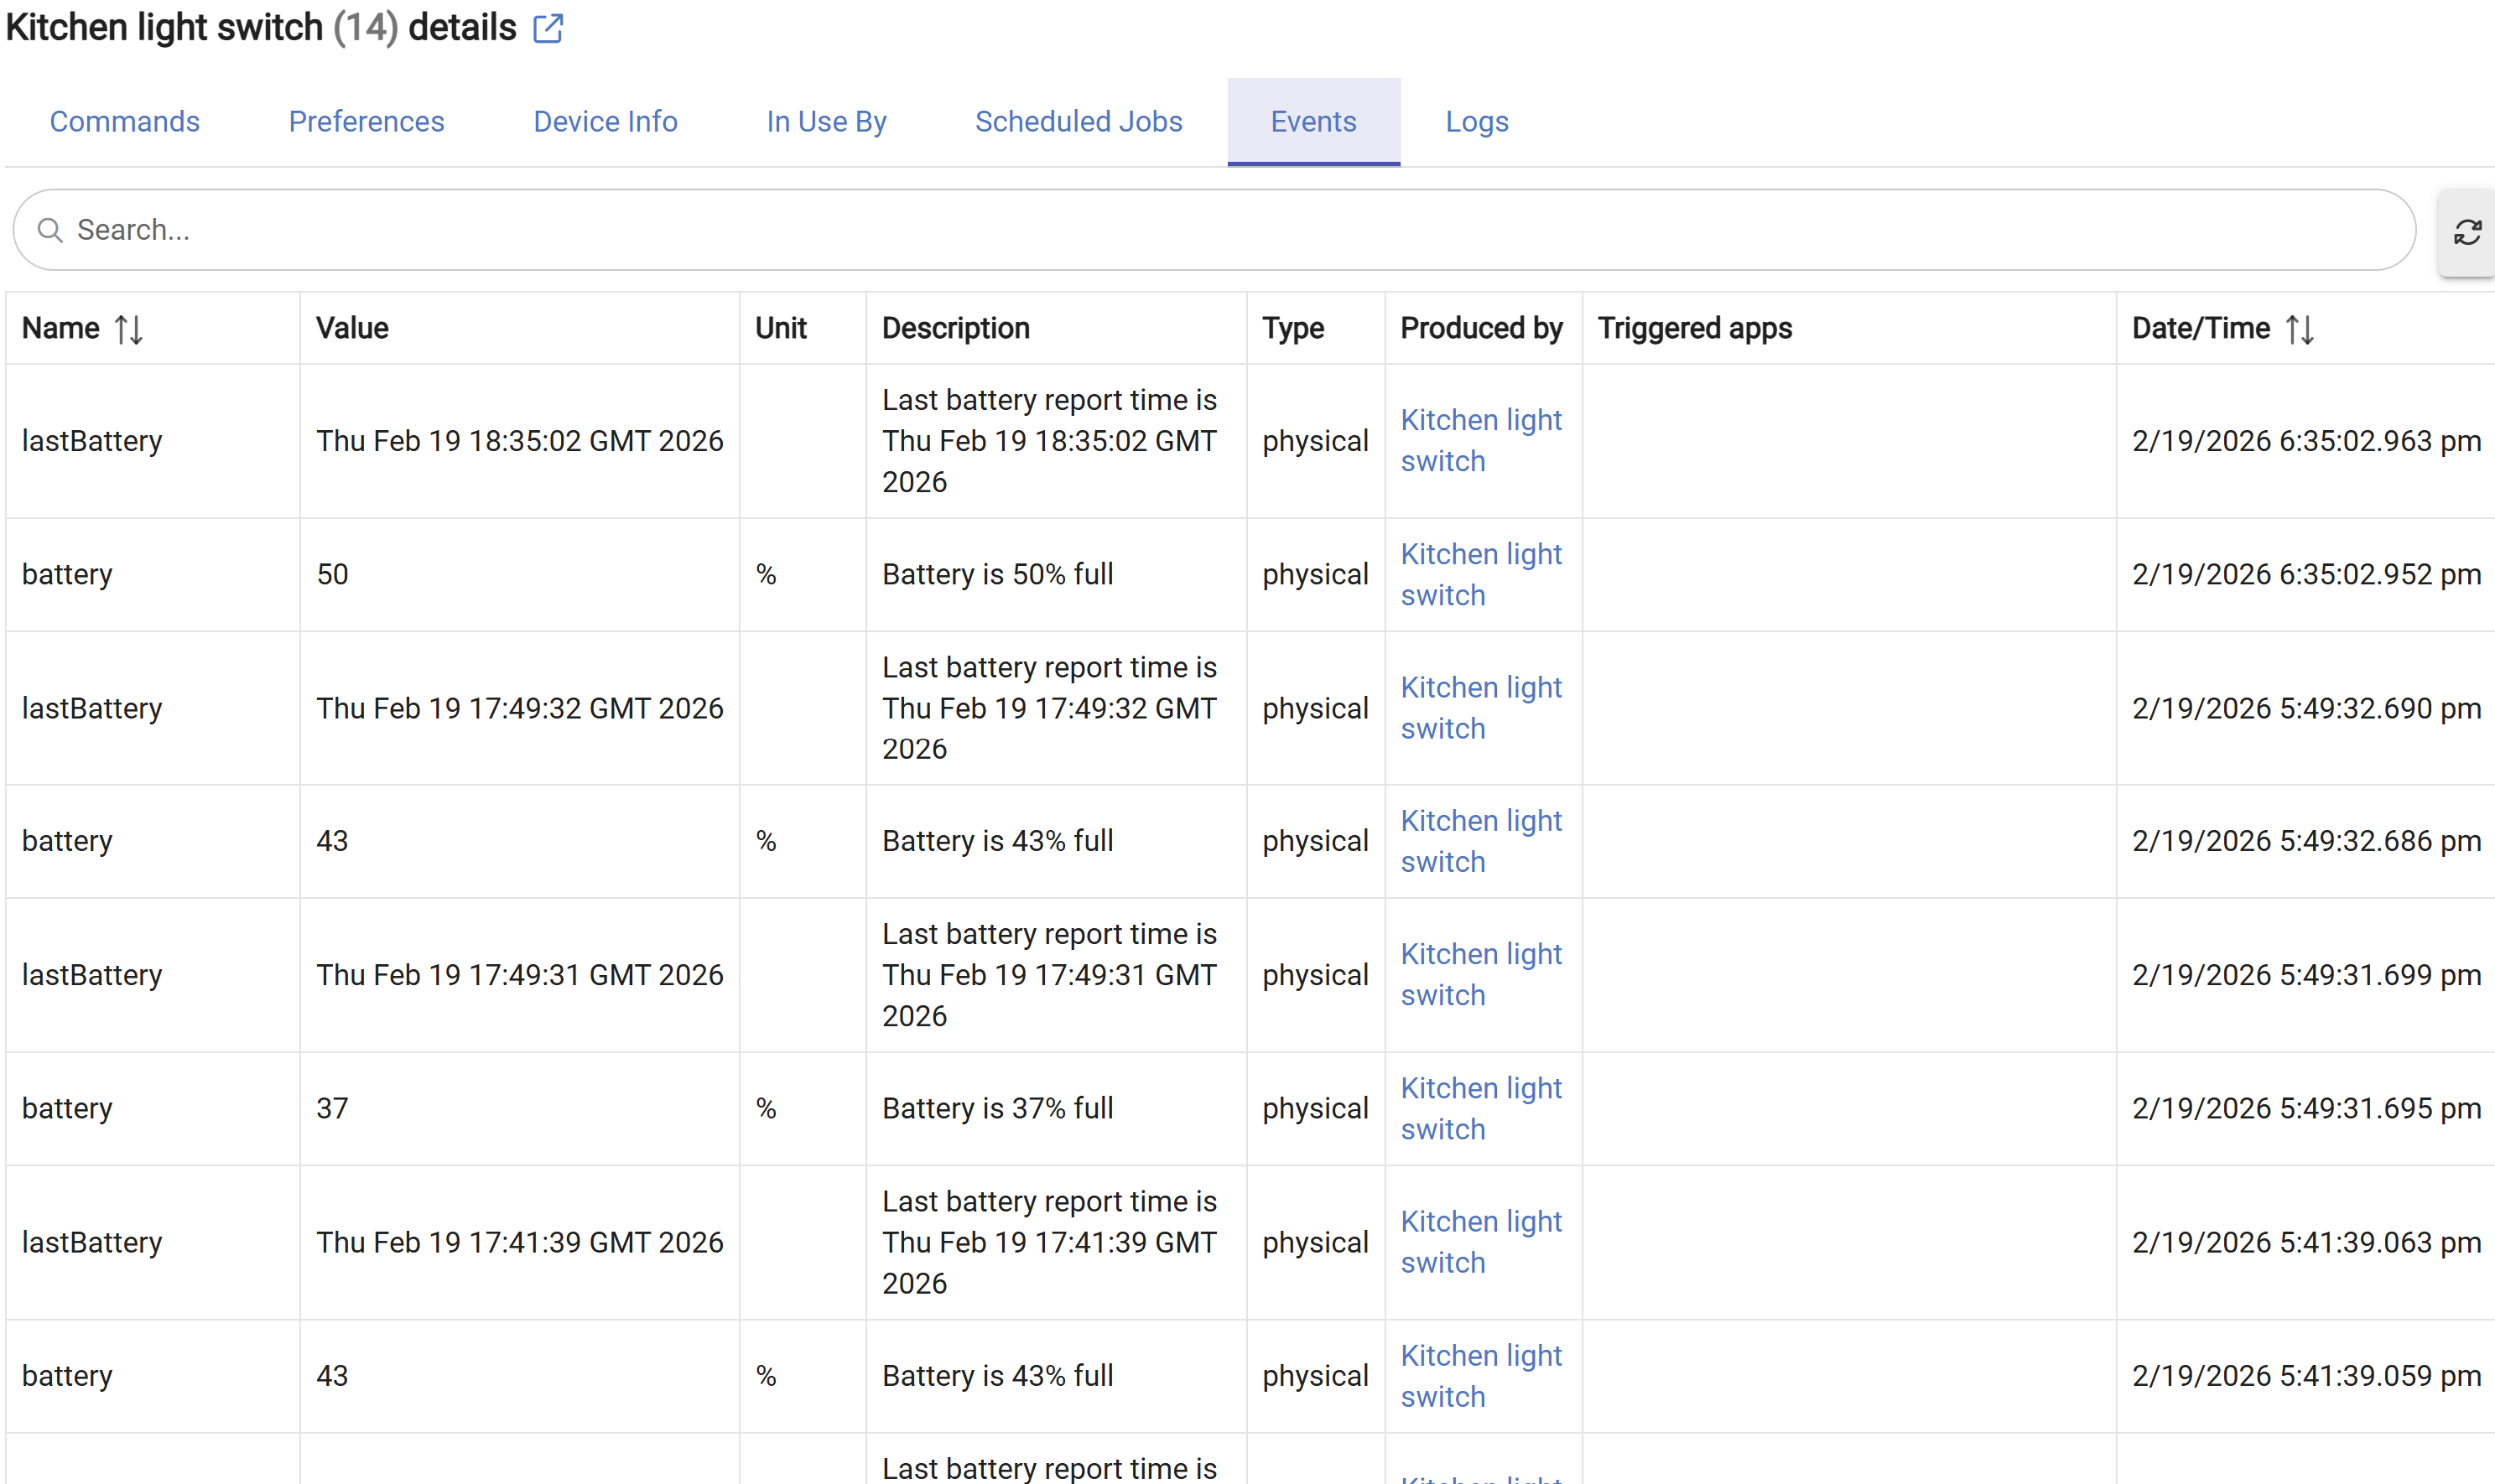Image resolution: width=2495 pixels, height=1484 pixels.
Task: Select 'battery' name in 5:49:32.686 pm row
Action: pos(67,841)
